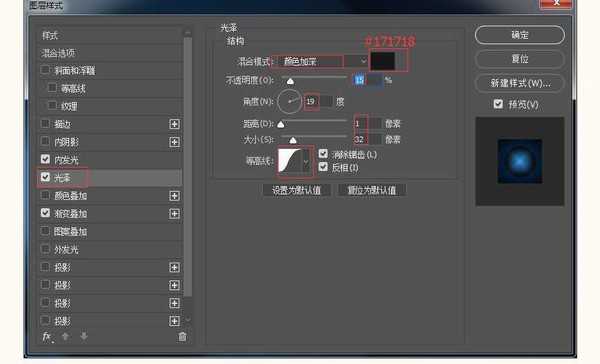Open the fx effects menu icon
Screen dimensions: 600x364
(47, 337)
